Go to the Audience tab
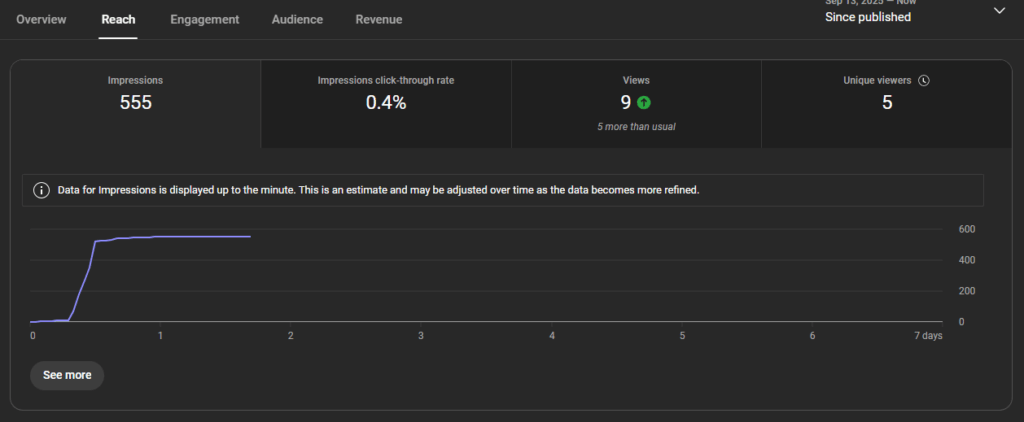The width and height of the screenshot is (1024, 422). click(x=297, y=19)
